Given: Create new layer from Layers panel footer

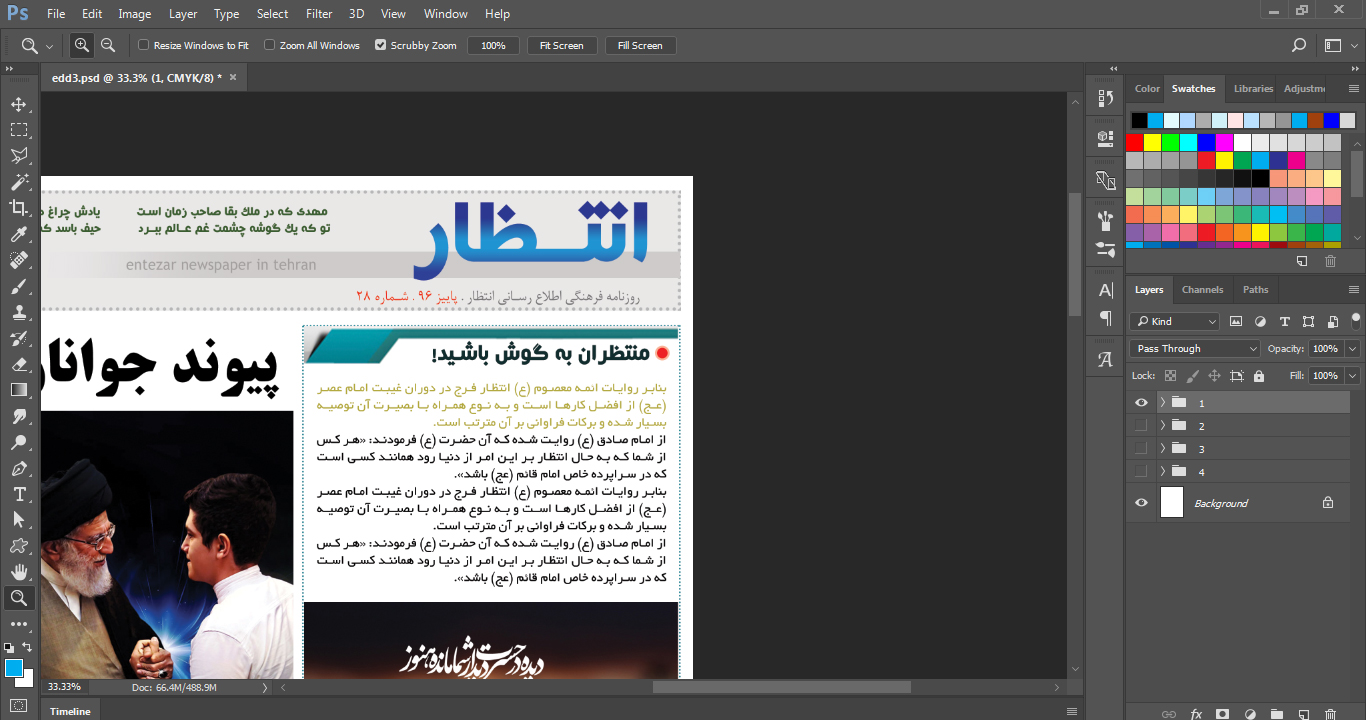Looking at the screenshot, I should [1302, 714].
